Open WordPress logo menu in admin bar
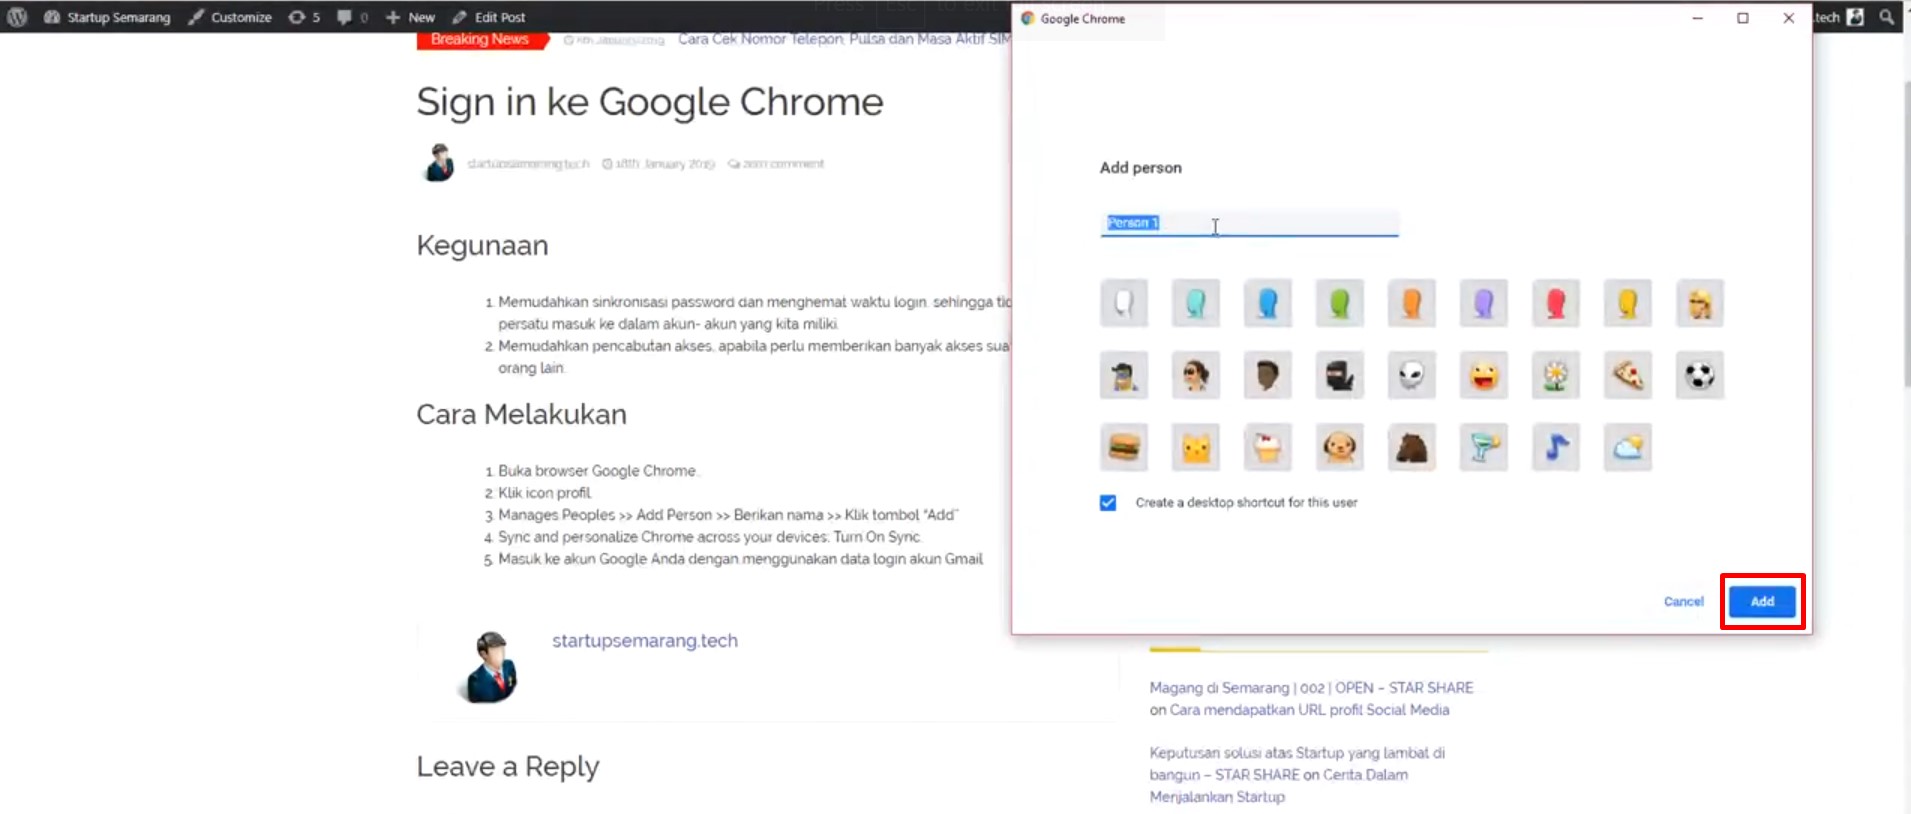The width and height of the screenshot is (1911, 814). (17, 17)
